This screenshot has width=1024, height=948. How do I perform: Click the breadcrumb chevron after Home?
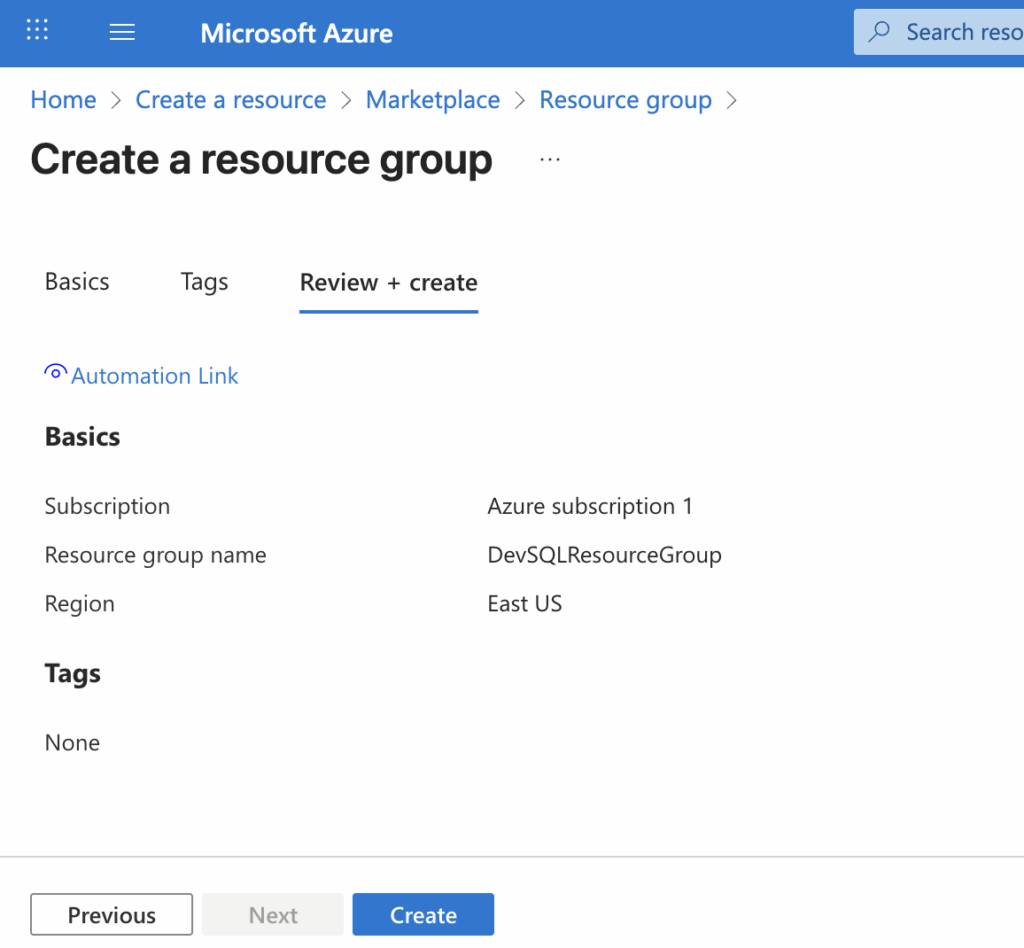pyautogui.click(x=115, y=100)
